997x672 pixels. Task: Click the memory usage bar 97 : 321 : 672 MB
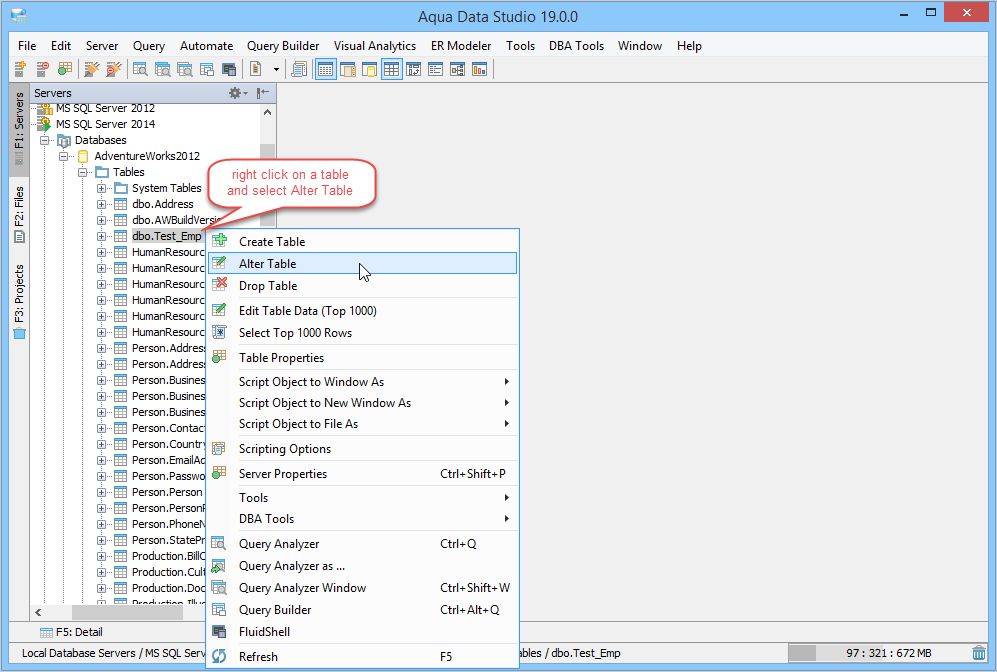coord(877,653)
